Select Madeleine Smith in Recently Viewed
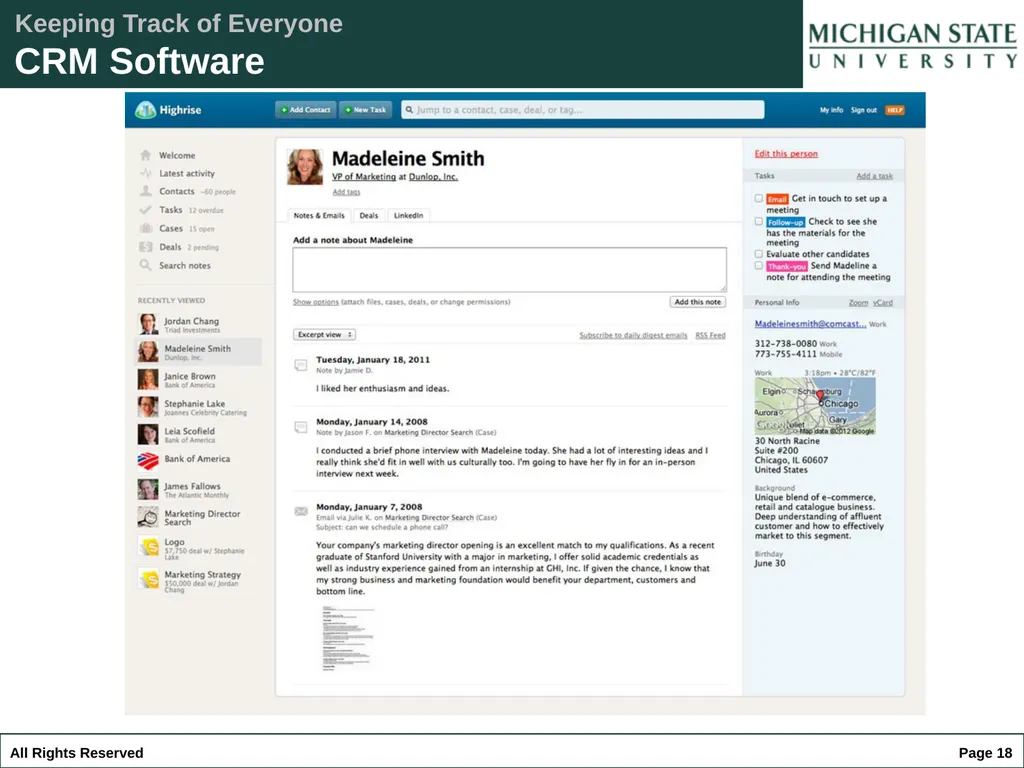 coord(199,352)
